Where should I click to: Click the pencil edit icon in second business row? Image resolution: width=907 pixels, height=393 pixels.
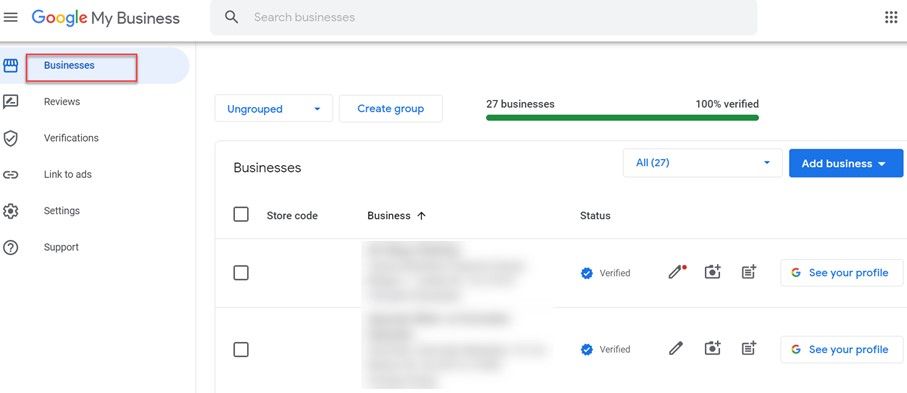(x=676, y=348)
